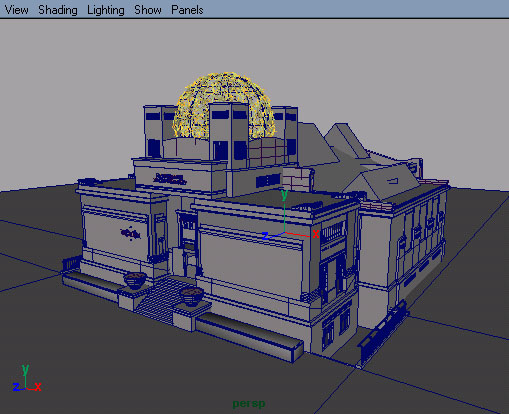This screenshot has height=414, width=509.
Task: Select the right planter bowl by stairs
Action: click(x=191, y=296)
